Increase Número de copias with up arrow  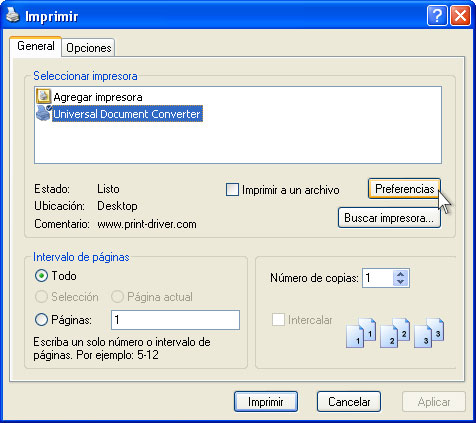pyautogui.click(x=401, y=274)
